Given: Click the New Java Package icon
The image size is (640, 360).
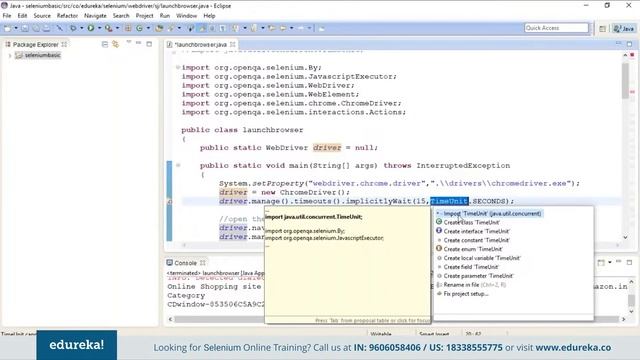Looking at the screenshot, I should (x=128, y=28).
